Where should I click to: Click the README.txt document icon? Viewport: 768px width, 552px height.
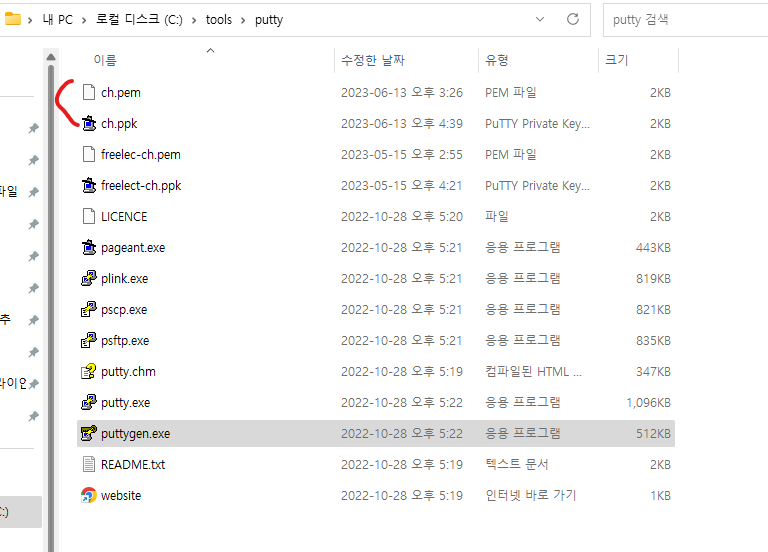[89, 464]
